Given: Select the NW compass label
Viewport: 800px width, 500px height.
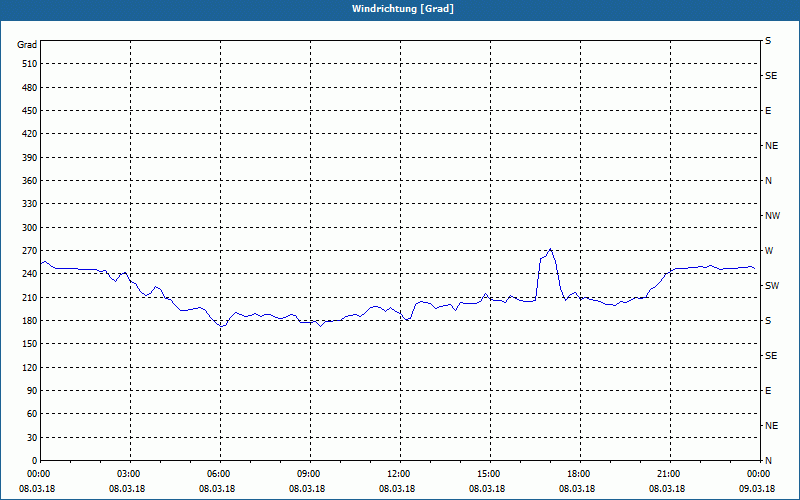Looking at the screenshot, I should click(x=772, y=216).
